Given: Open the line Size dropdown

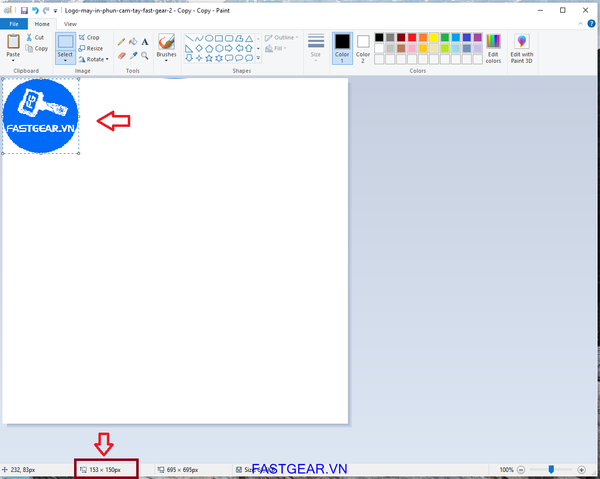Looking at the screenshot, I should coord(316,47).
